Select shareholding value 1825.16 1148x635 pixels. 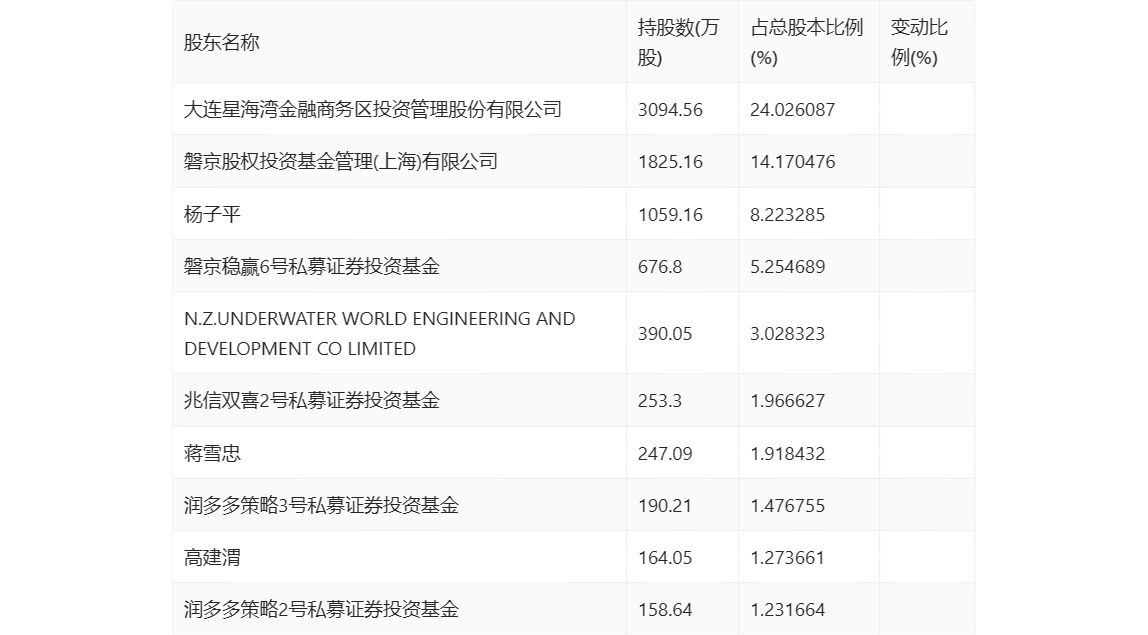(x=670, y=162)
